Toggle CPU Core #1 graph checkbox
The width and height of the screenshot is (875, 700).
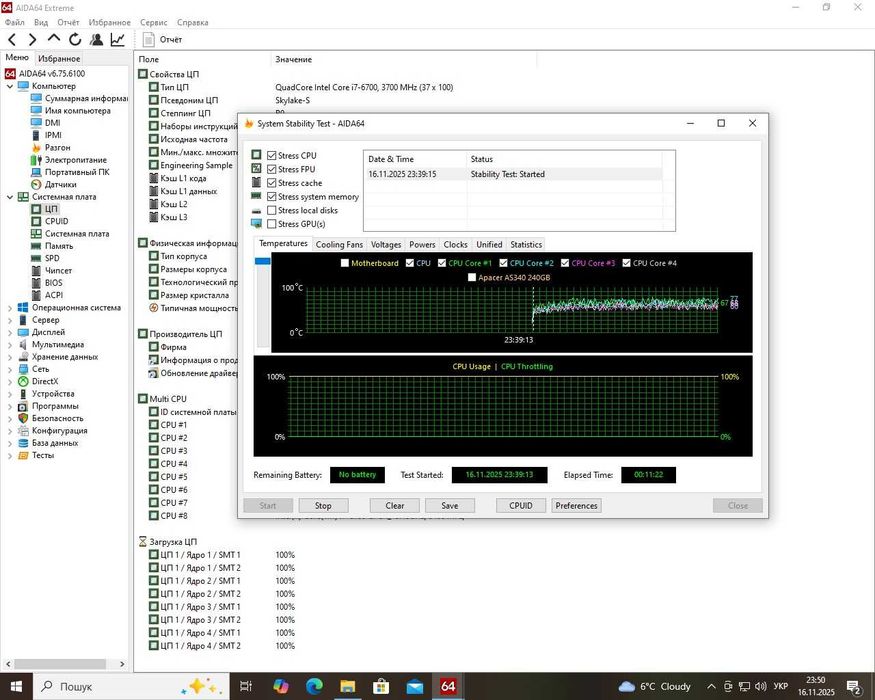pyautogui.click(x=442, y=263)
